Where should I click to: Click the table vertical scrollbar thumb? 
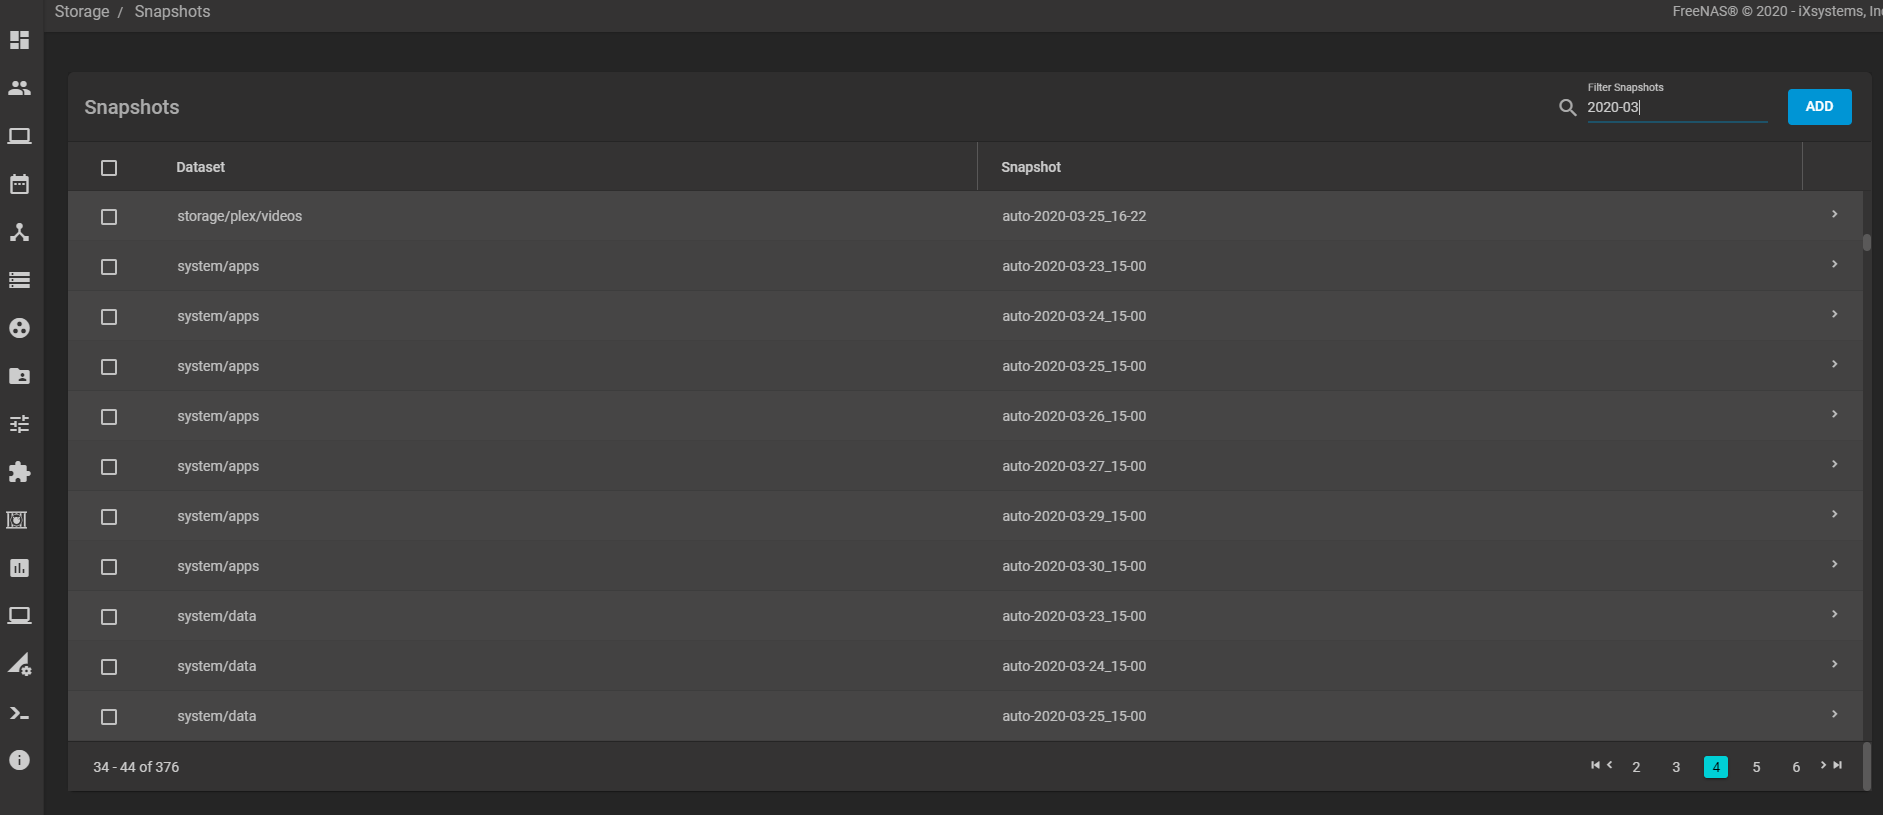1866,242
